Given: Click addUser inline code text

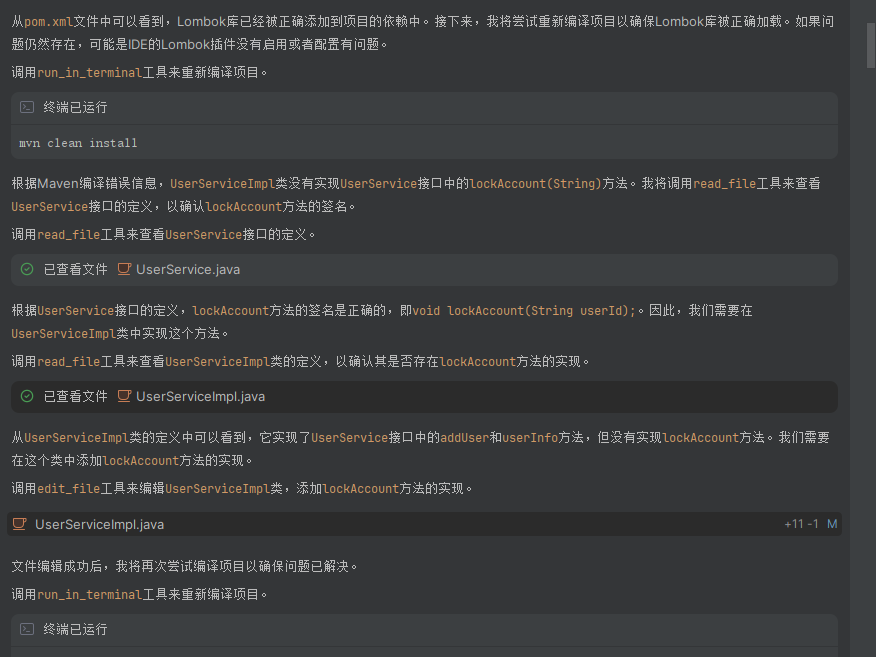Looking at the screenshot, I should click(x=464, y=437).
